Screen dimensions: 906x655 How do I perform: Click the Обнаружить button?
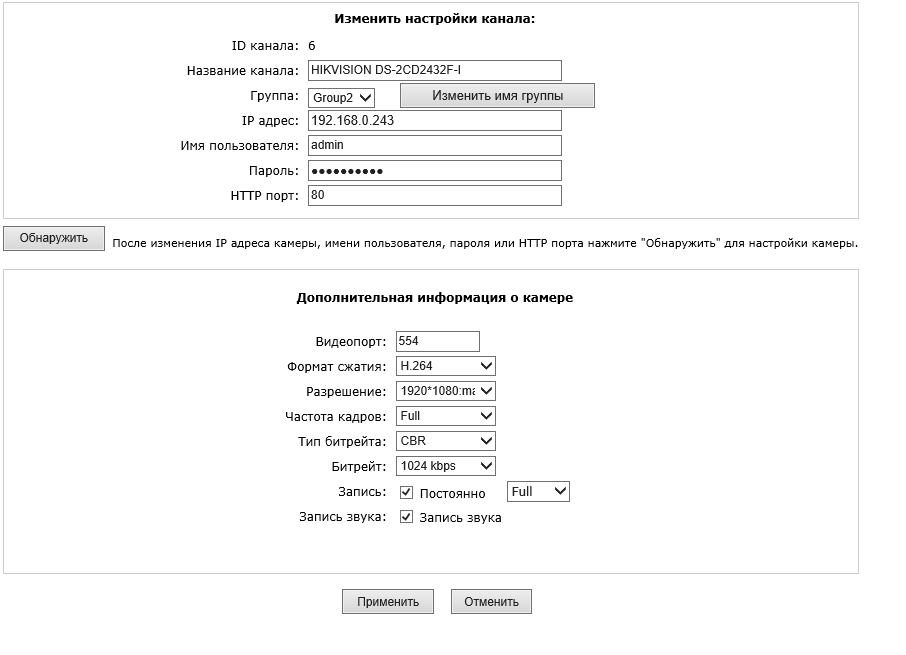[54, 238]
